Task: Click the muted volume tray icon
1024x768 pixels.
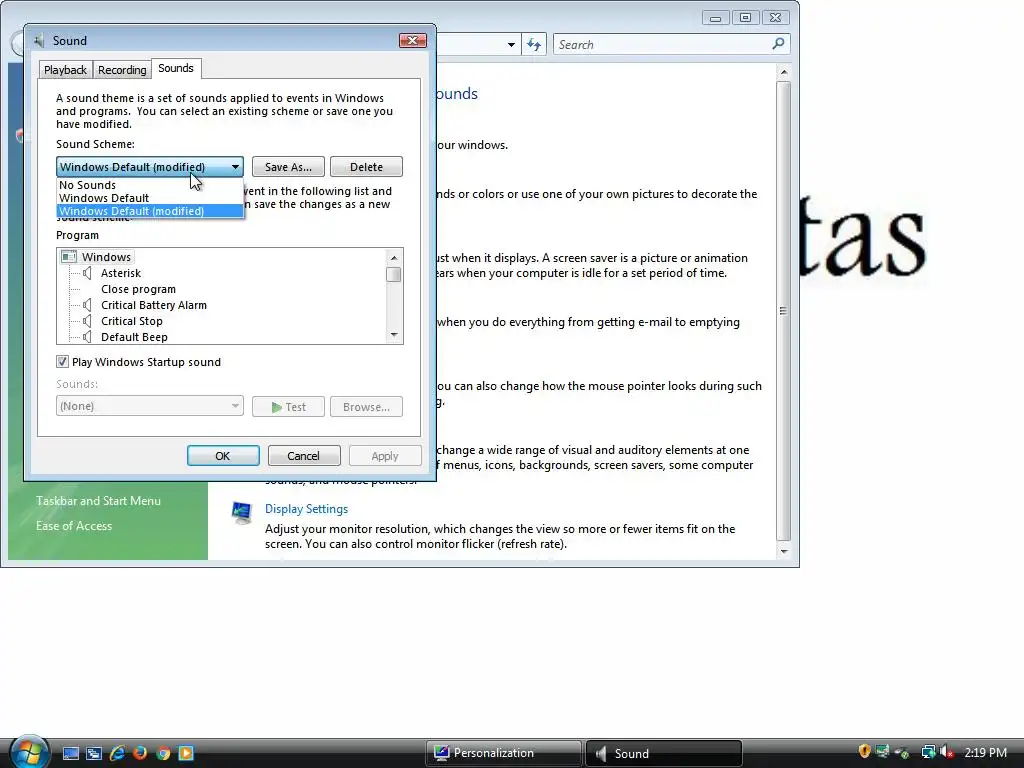Action: click(947, 752)
